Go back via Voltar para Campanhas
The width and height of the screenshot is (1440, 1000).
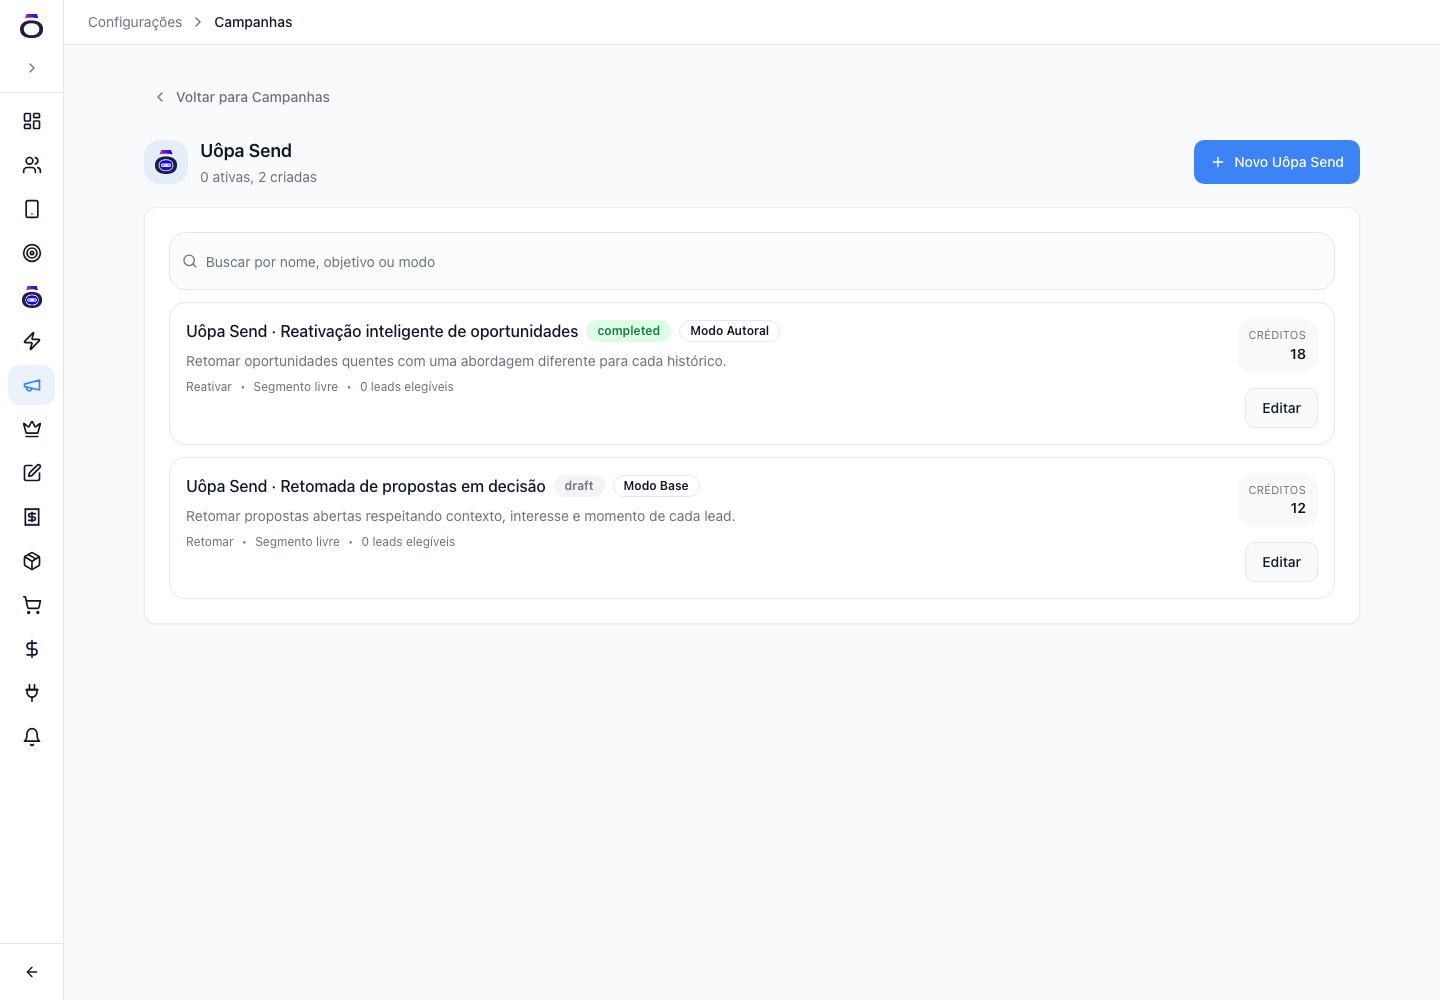pyautogui.click(x=242, y=97)
